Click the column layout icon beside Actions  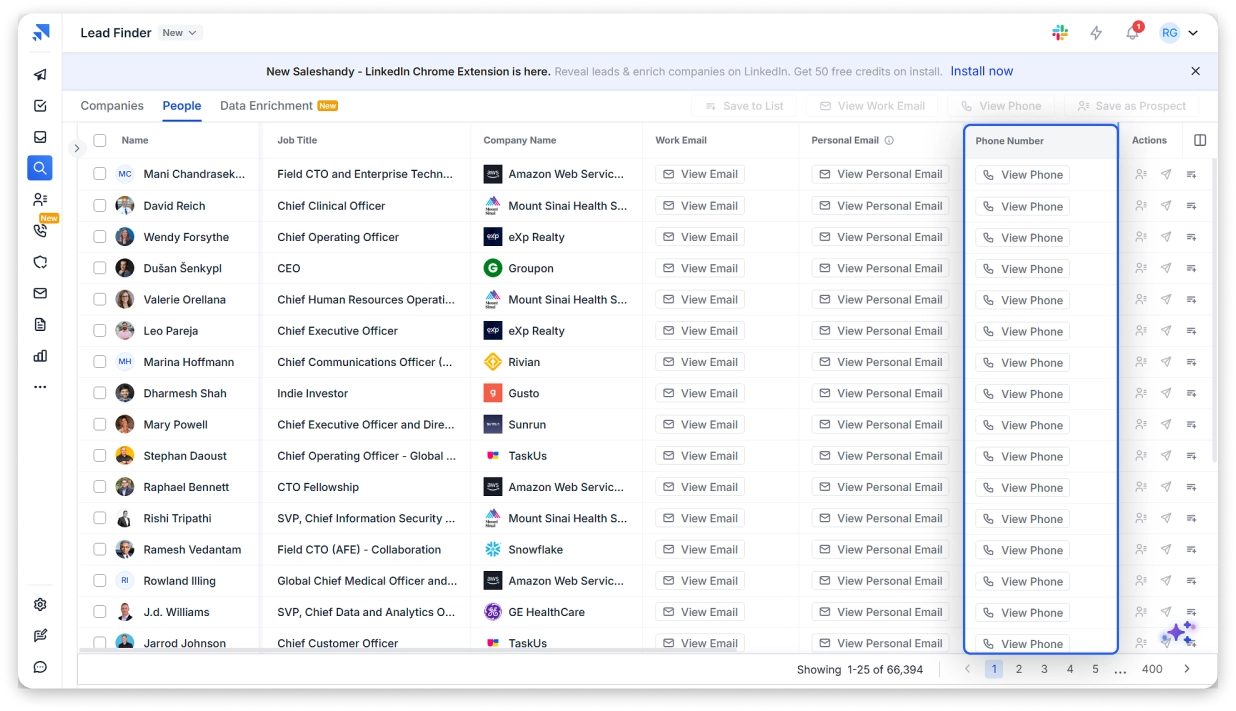[x=1200, y=140]
